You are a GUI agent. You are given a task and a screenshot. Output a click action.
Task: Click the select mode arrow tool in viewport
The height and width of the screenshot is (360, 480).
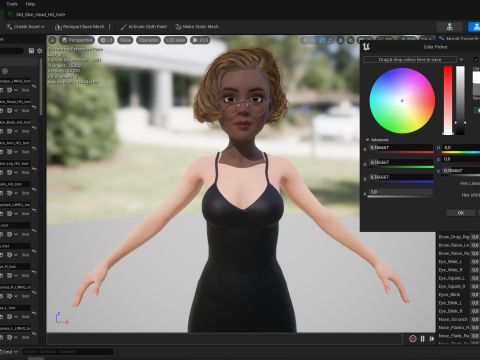point(305,40)
